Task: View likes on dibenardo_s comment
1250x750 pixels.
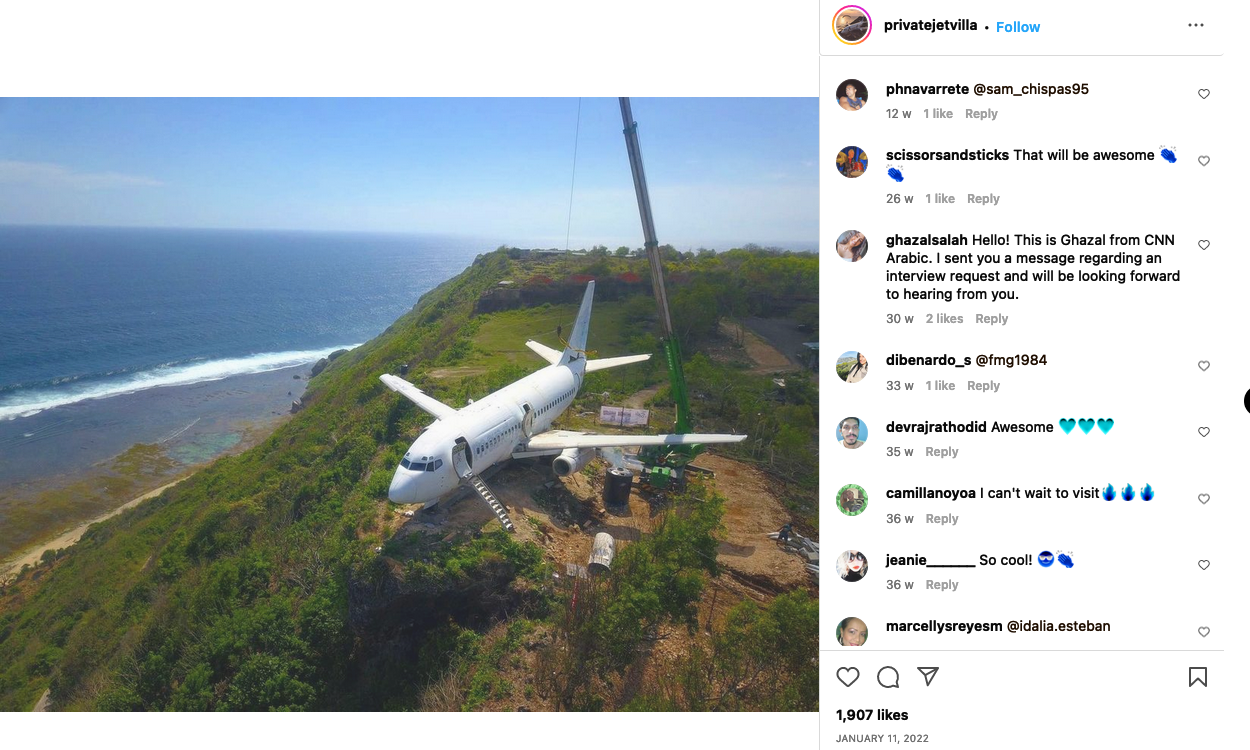Action: pyautogui.click(x=940, y=386)
